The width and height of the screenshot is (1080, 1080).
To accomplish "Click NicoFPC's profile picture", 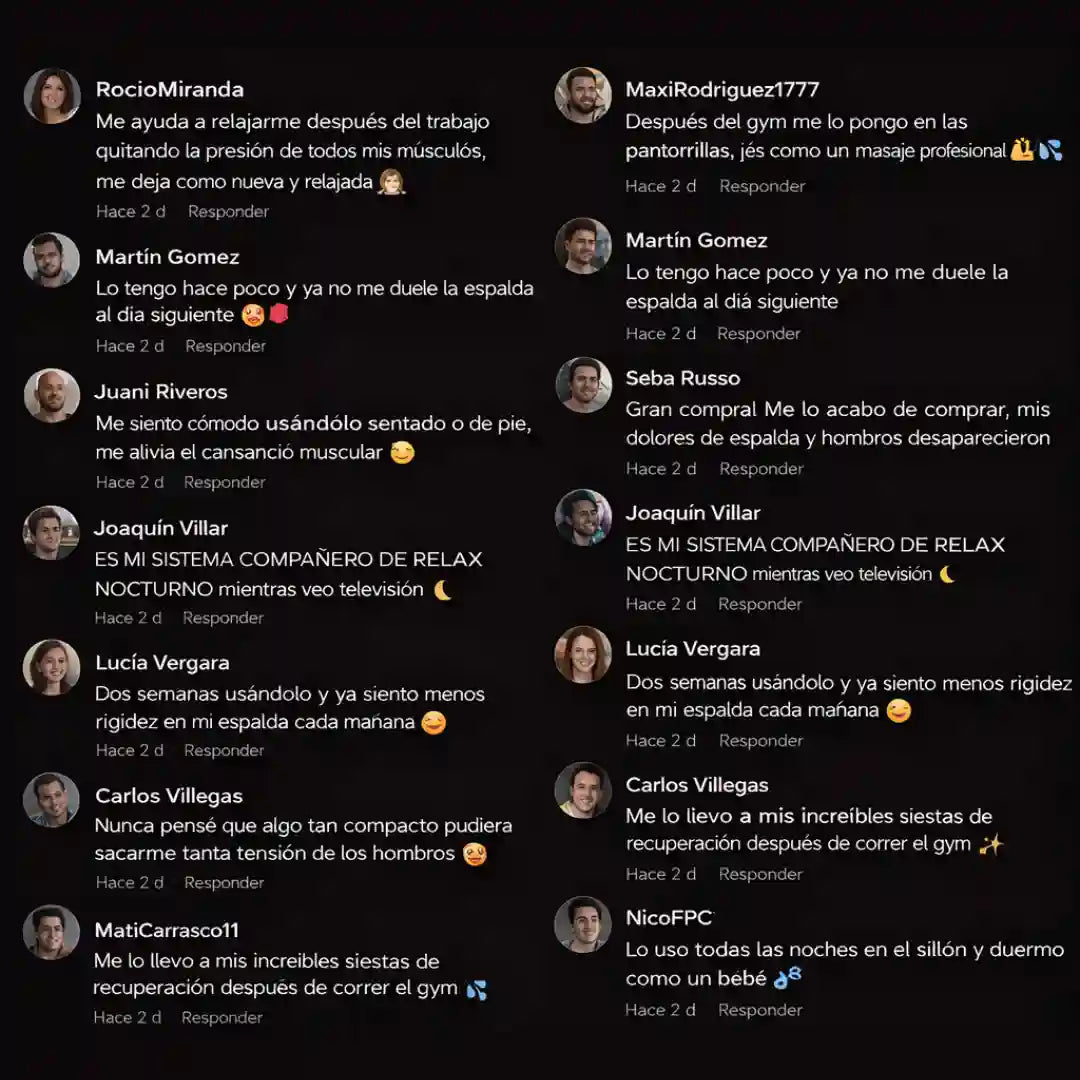I will (583, 924).
